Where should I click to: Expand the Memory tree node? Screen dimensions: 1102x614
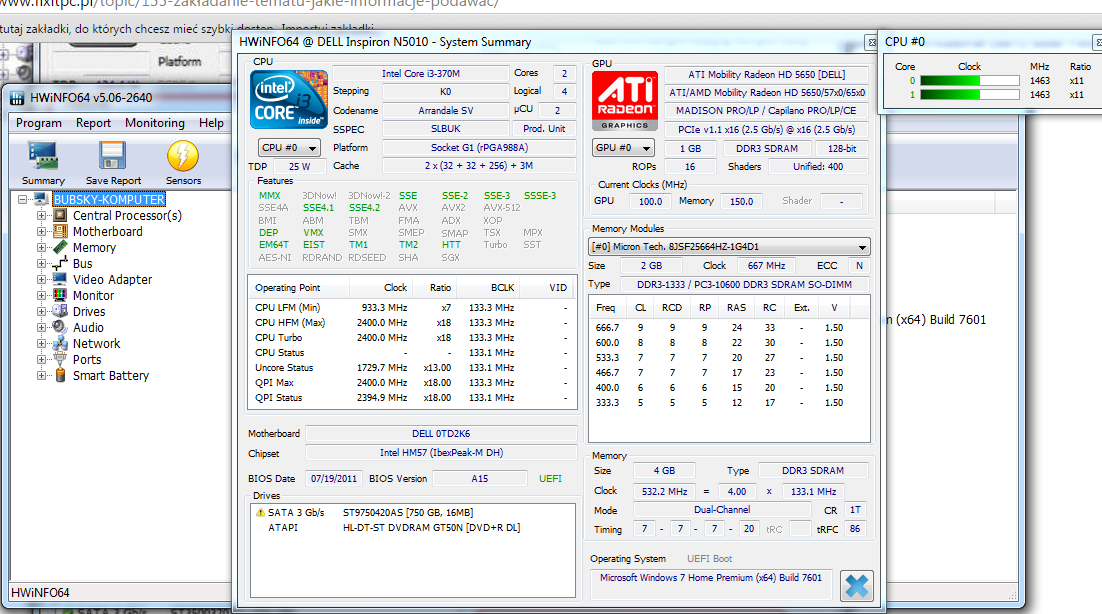(41, 247)
